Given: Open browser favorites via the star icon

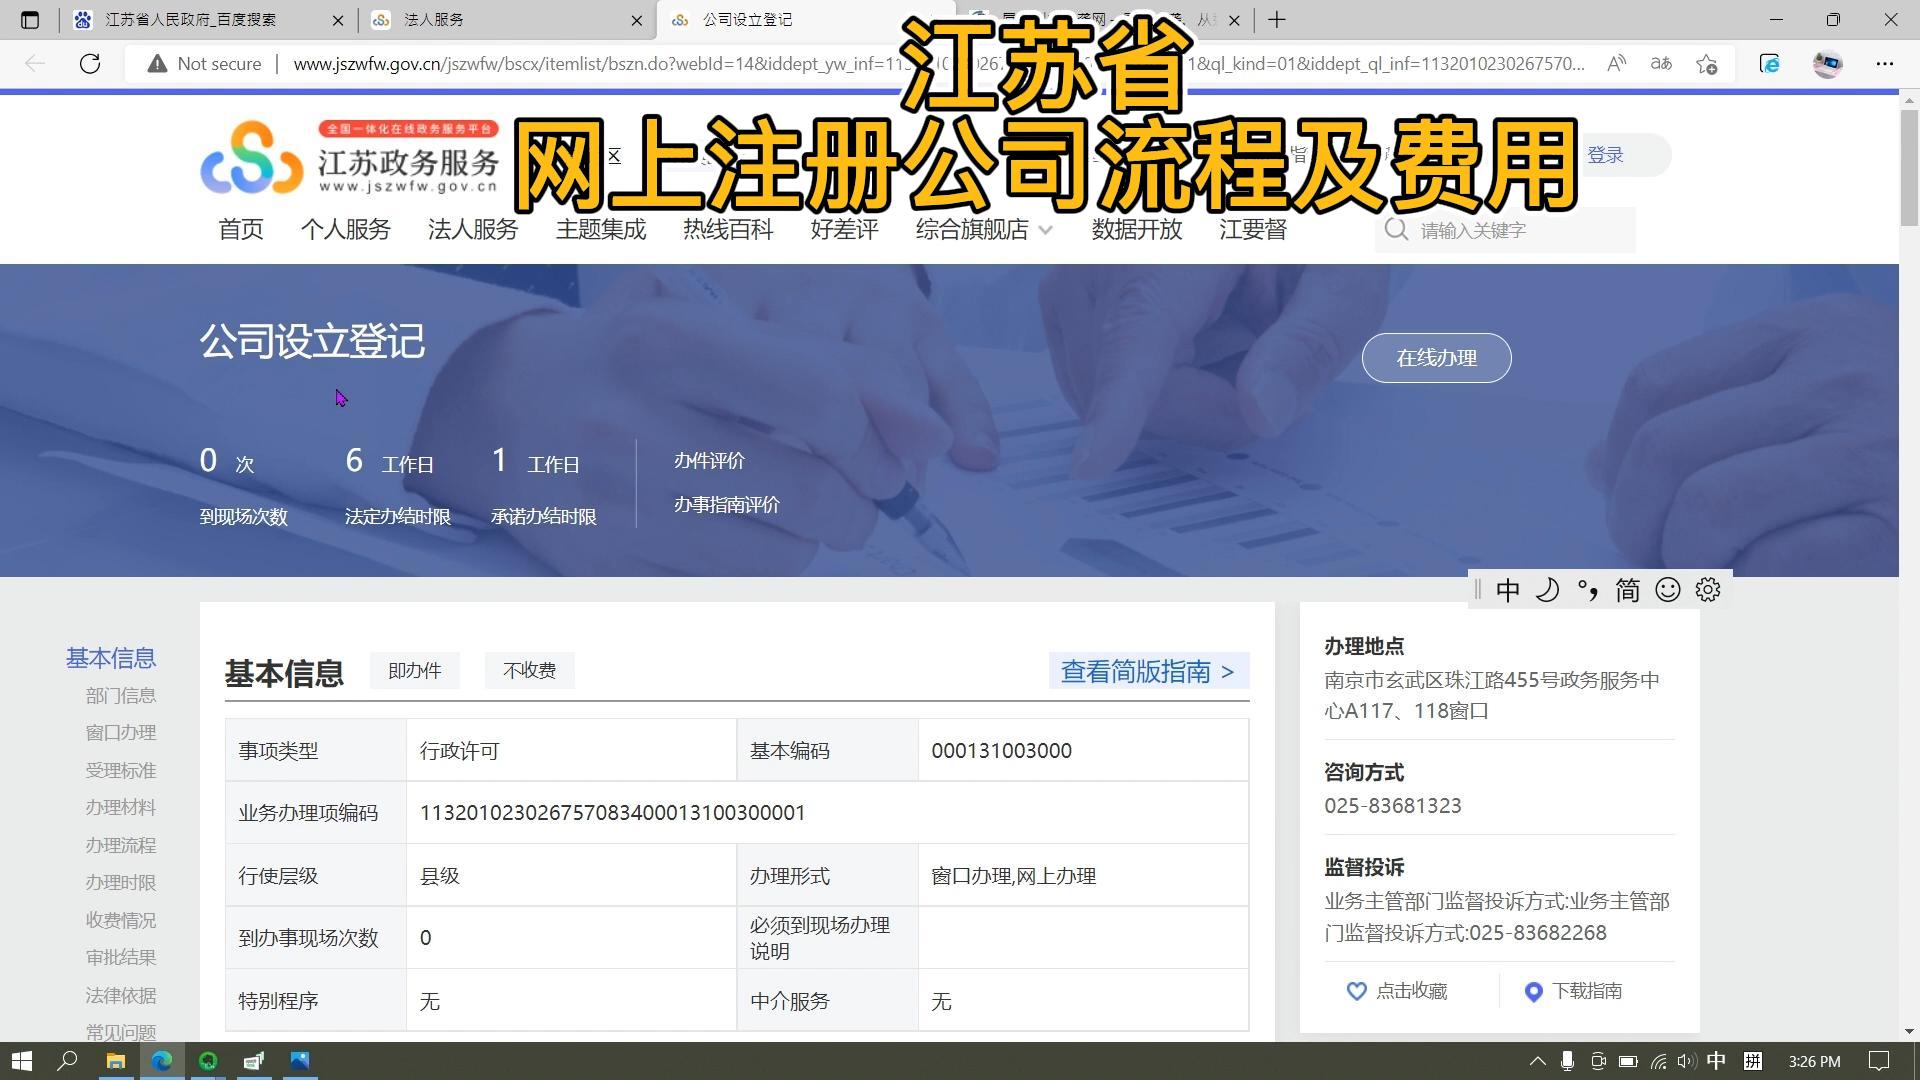Looking at the screenshot, I should tap(1707, 63).
